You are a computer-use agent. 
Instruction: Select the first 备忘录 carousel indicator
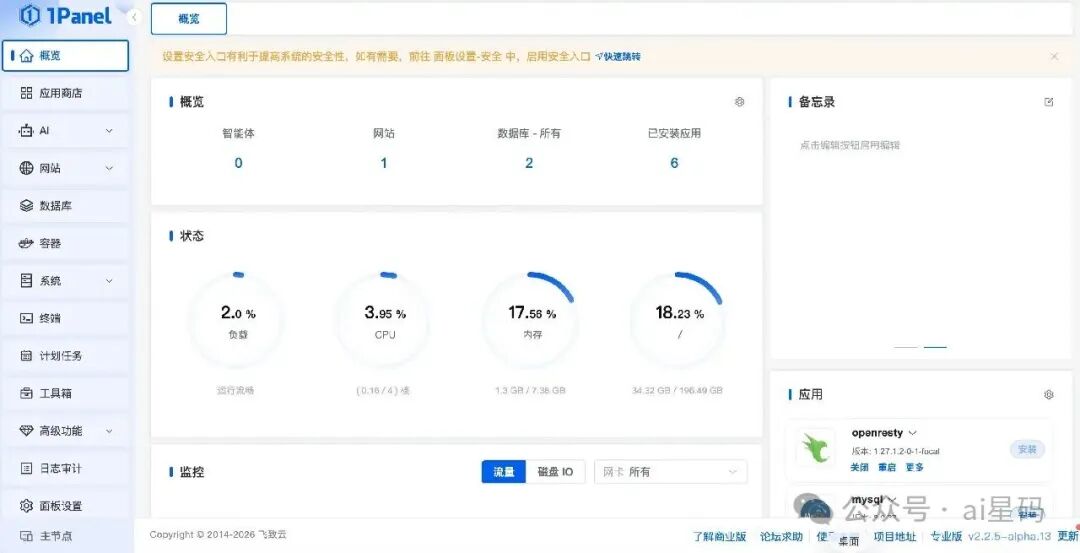click(x=906, y=347)
